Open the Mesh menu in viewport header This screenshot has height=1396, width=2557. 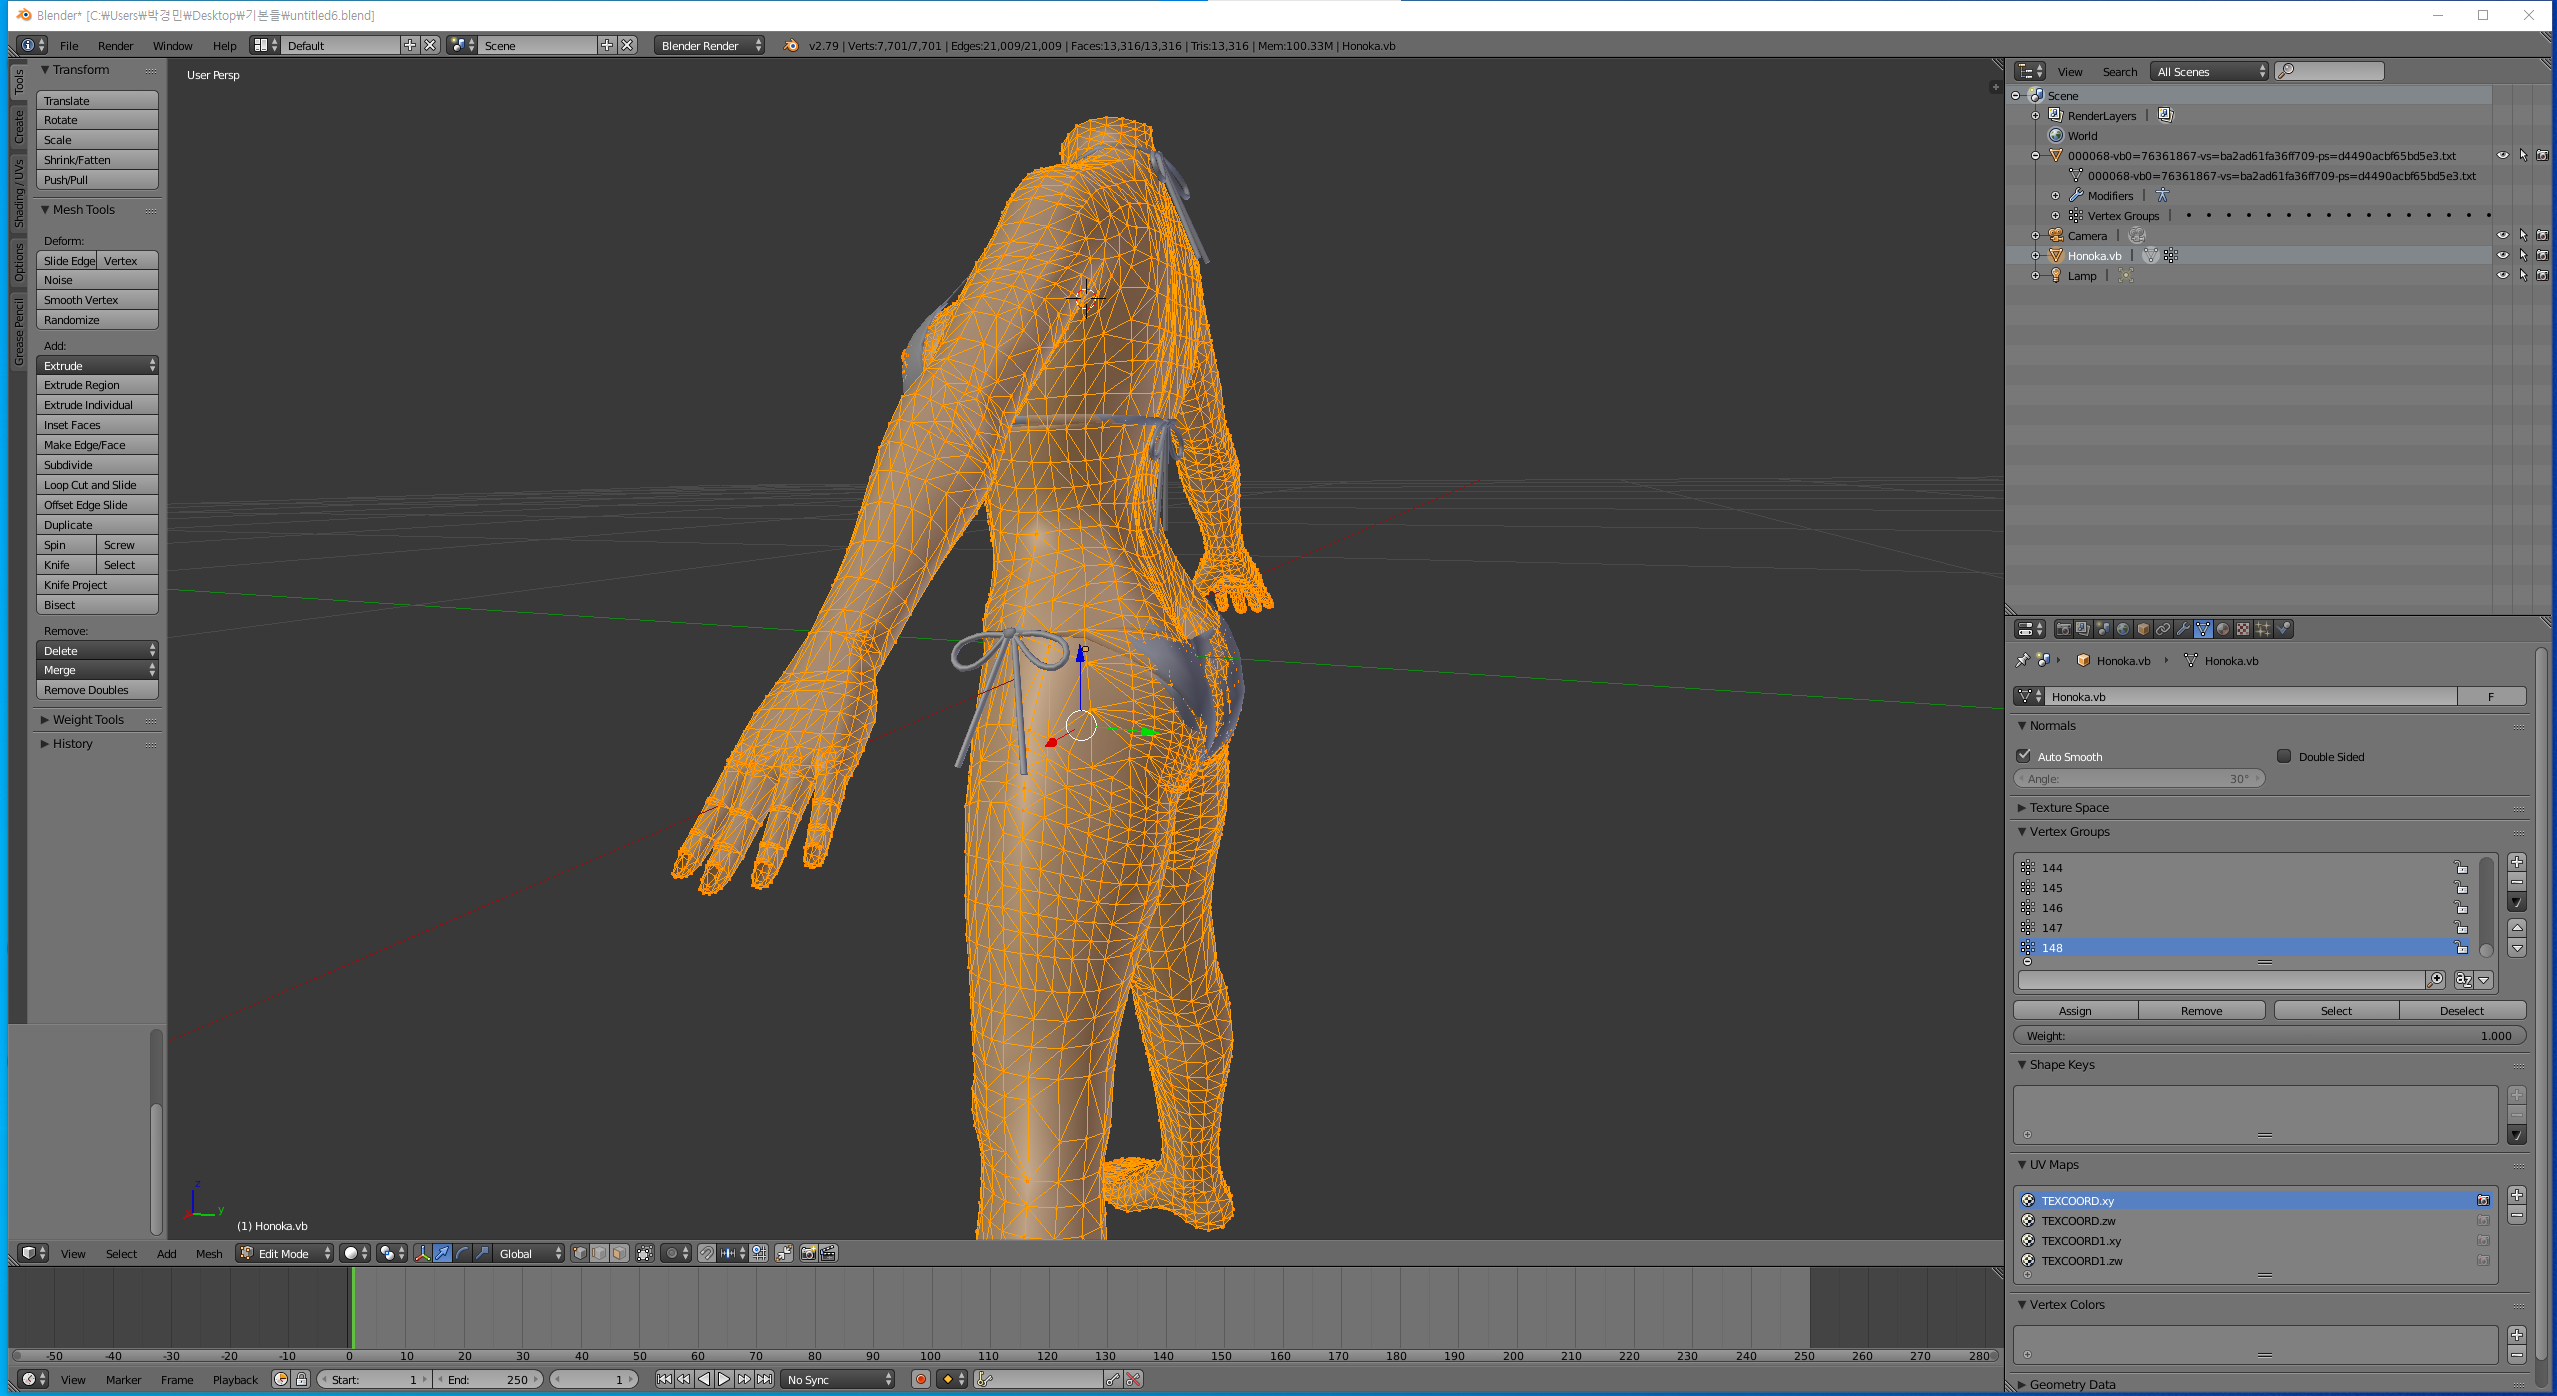click(209, 1253)
